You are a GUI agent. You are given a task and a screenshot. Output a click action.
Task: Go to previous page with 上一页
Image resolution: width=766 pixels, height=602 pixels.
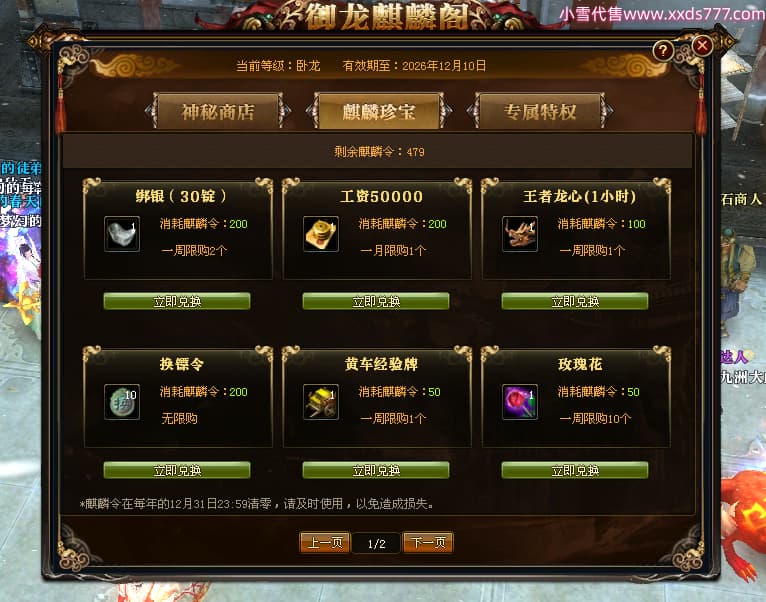325,542
